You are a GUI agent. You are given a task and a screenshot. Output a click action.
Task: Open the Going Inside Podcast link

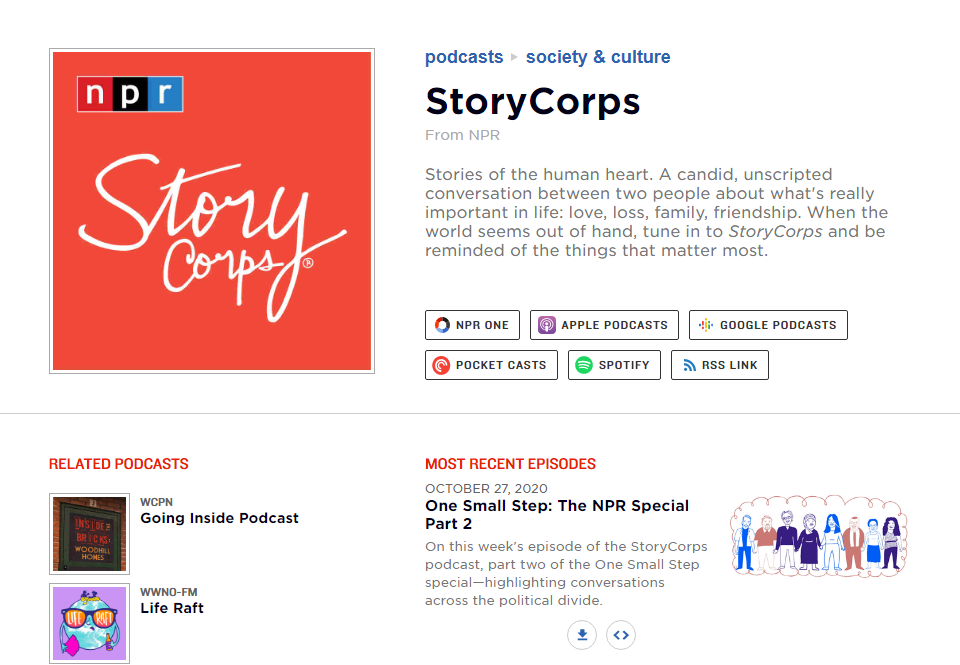[x=219, y=518]
